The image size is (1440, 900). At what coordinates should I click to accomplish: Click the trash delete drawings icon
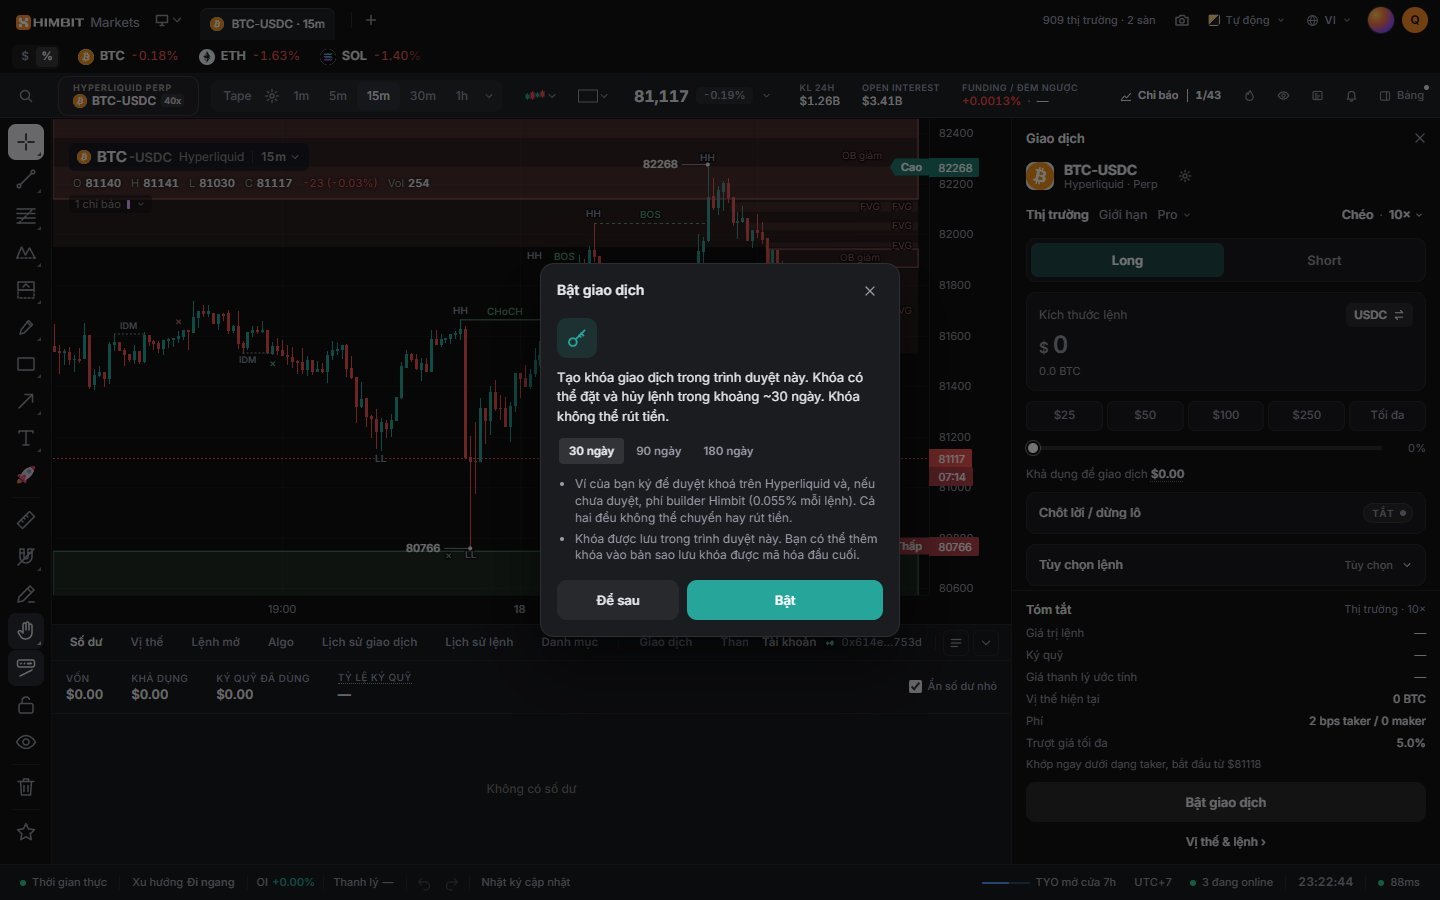point(26,787)
